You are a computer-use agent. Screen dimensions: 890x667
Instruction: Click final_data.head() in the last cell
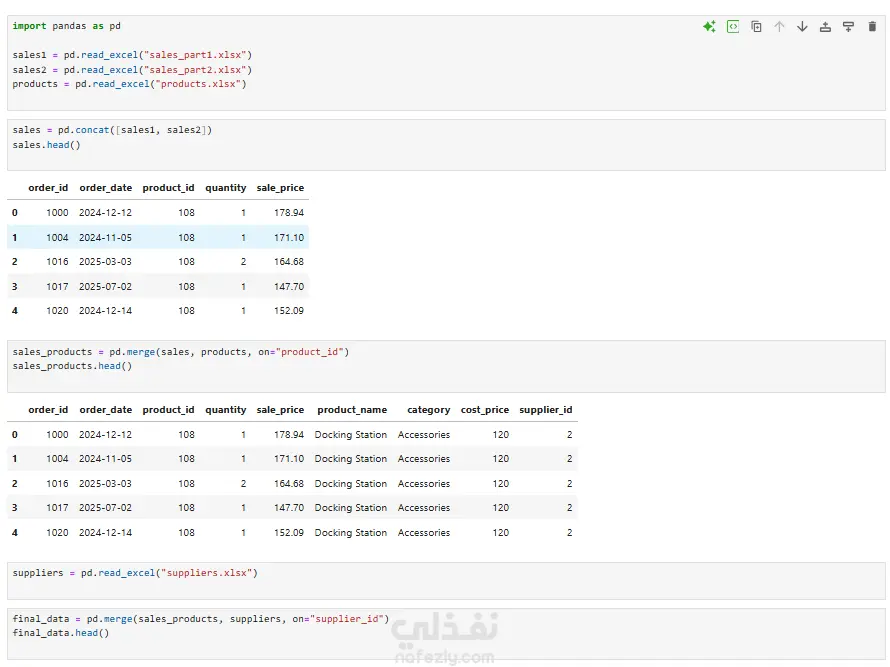click(61, 634)
